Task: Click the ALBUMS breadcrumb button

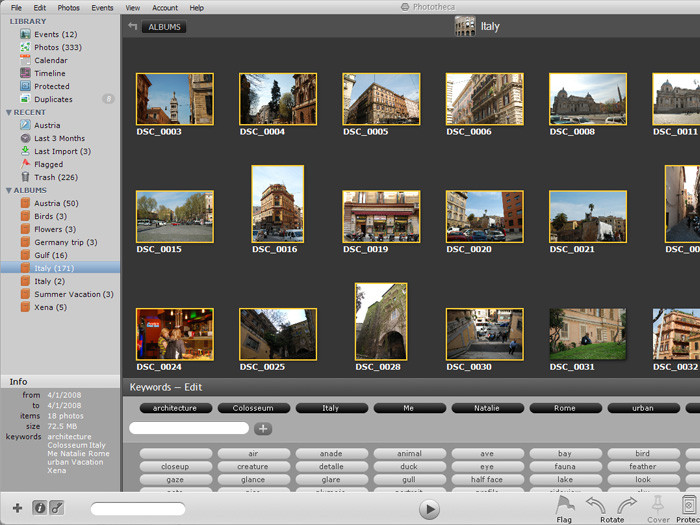Action: [164, 27]
